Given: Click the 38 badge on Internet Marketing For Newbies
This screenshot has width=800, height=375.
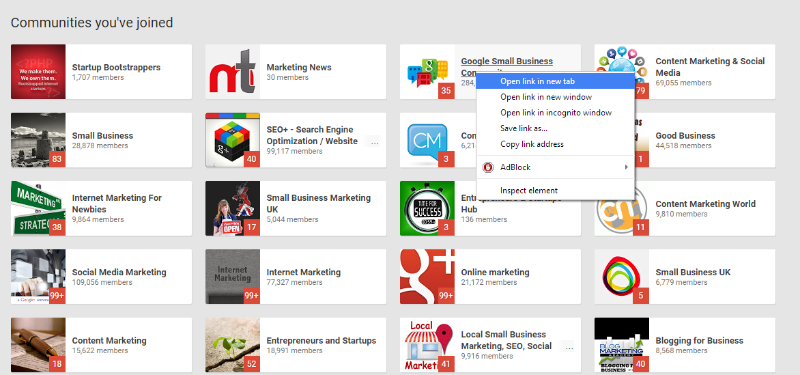Looking at the screenshot, I should (x=57, y=228).
